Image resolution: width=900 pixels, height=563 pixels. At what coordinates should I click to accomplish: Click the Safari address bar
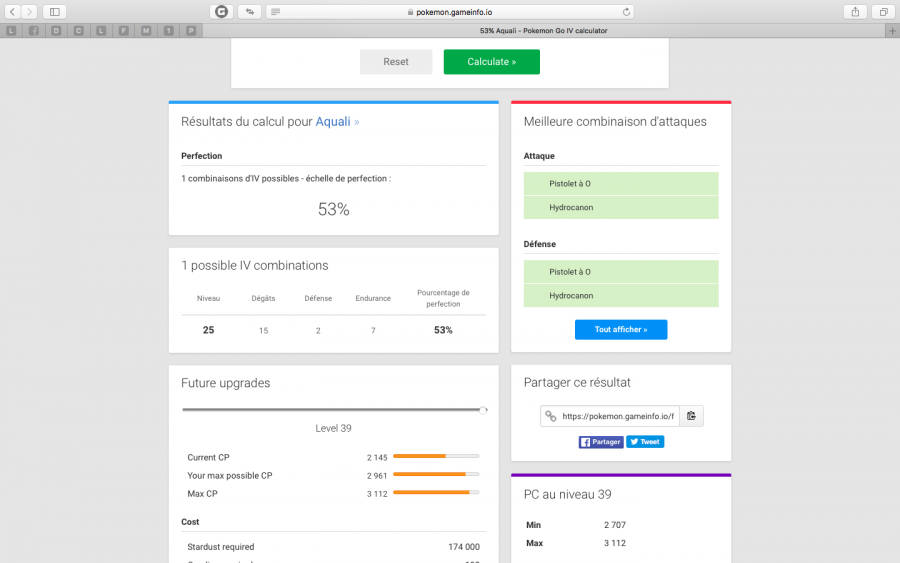coord(450,12)
